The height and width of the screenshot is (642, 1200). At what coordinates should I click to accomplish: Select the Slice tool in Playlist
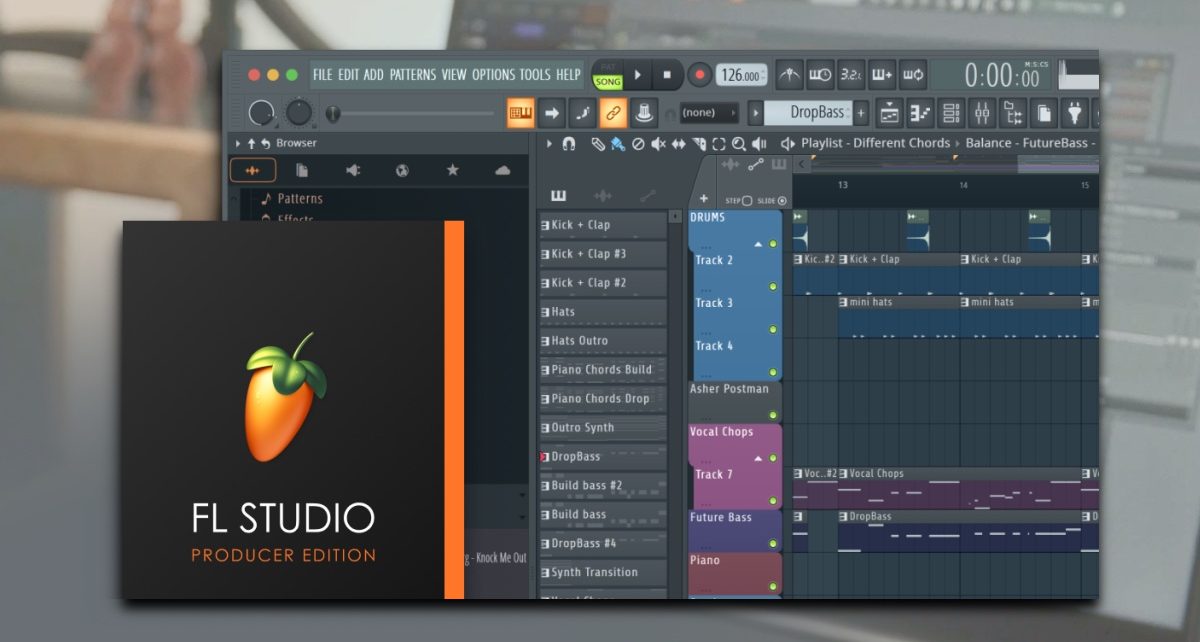pos(699,144)
